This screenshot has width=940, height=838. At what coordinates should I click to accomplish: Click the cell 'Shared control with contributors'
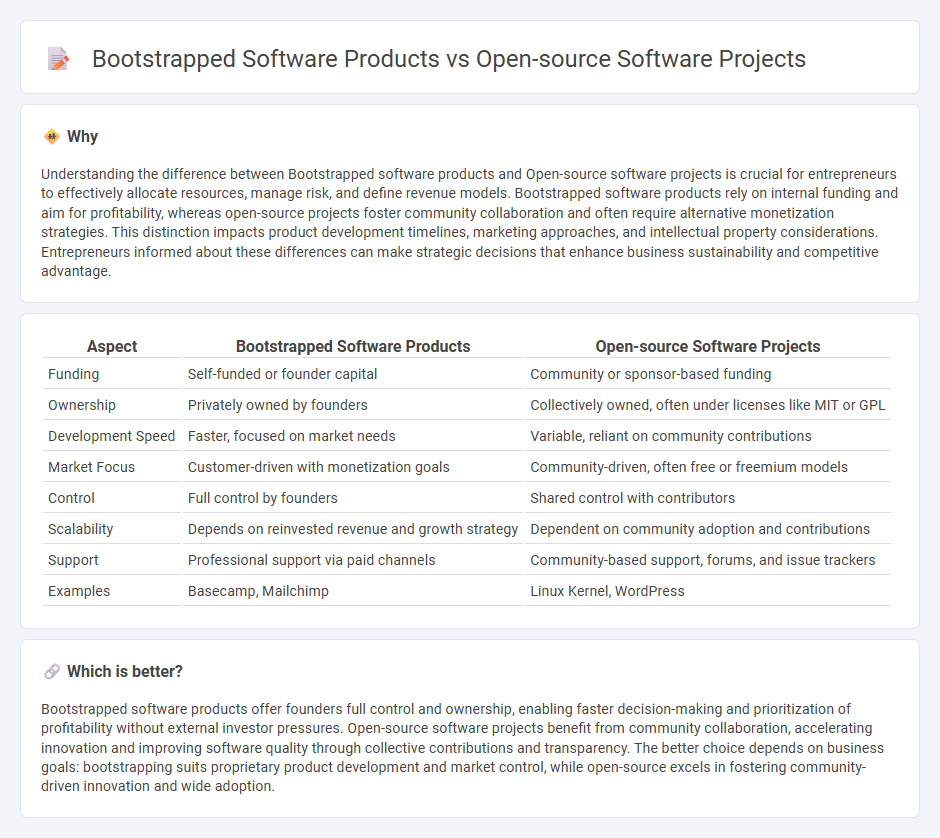[707, 498]
